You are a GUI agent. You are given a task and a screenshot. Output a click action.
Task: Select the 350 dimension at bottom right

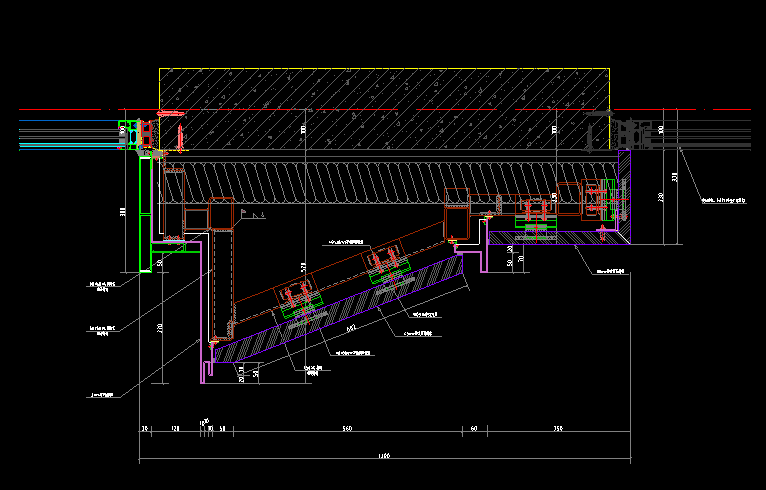coord(557,428)
